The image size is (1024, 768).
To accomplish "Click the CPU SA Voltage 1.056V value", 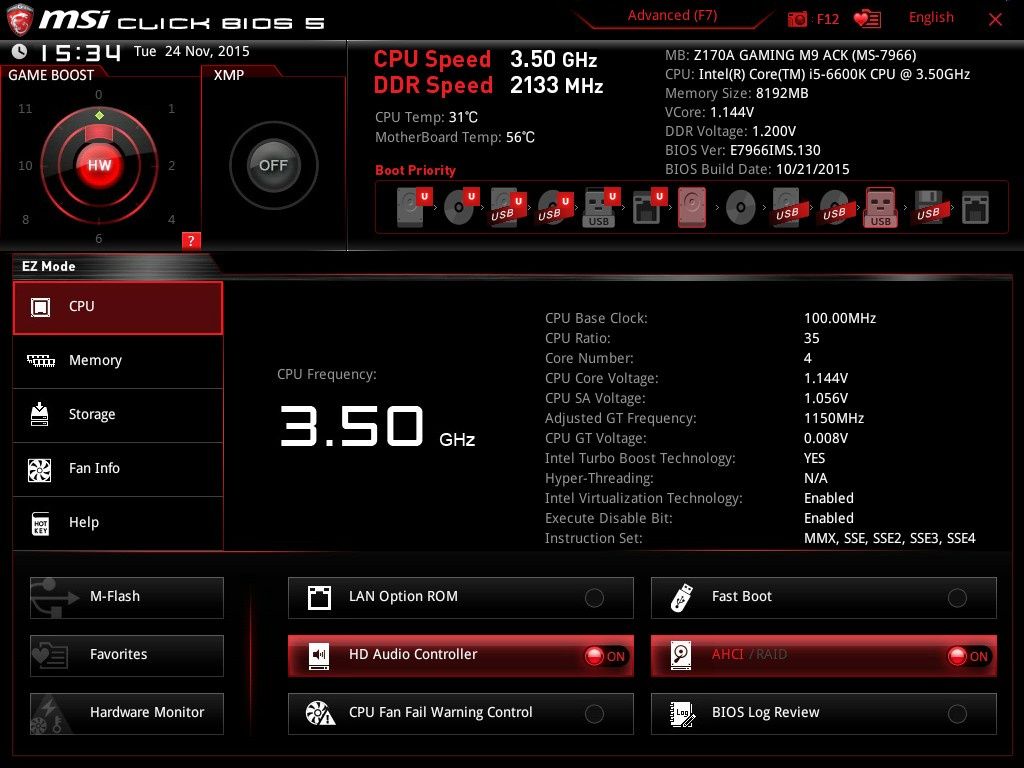I will pyautogui.click(x=826, y=398).
